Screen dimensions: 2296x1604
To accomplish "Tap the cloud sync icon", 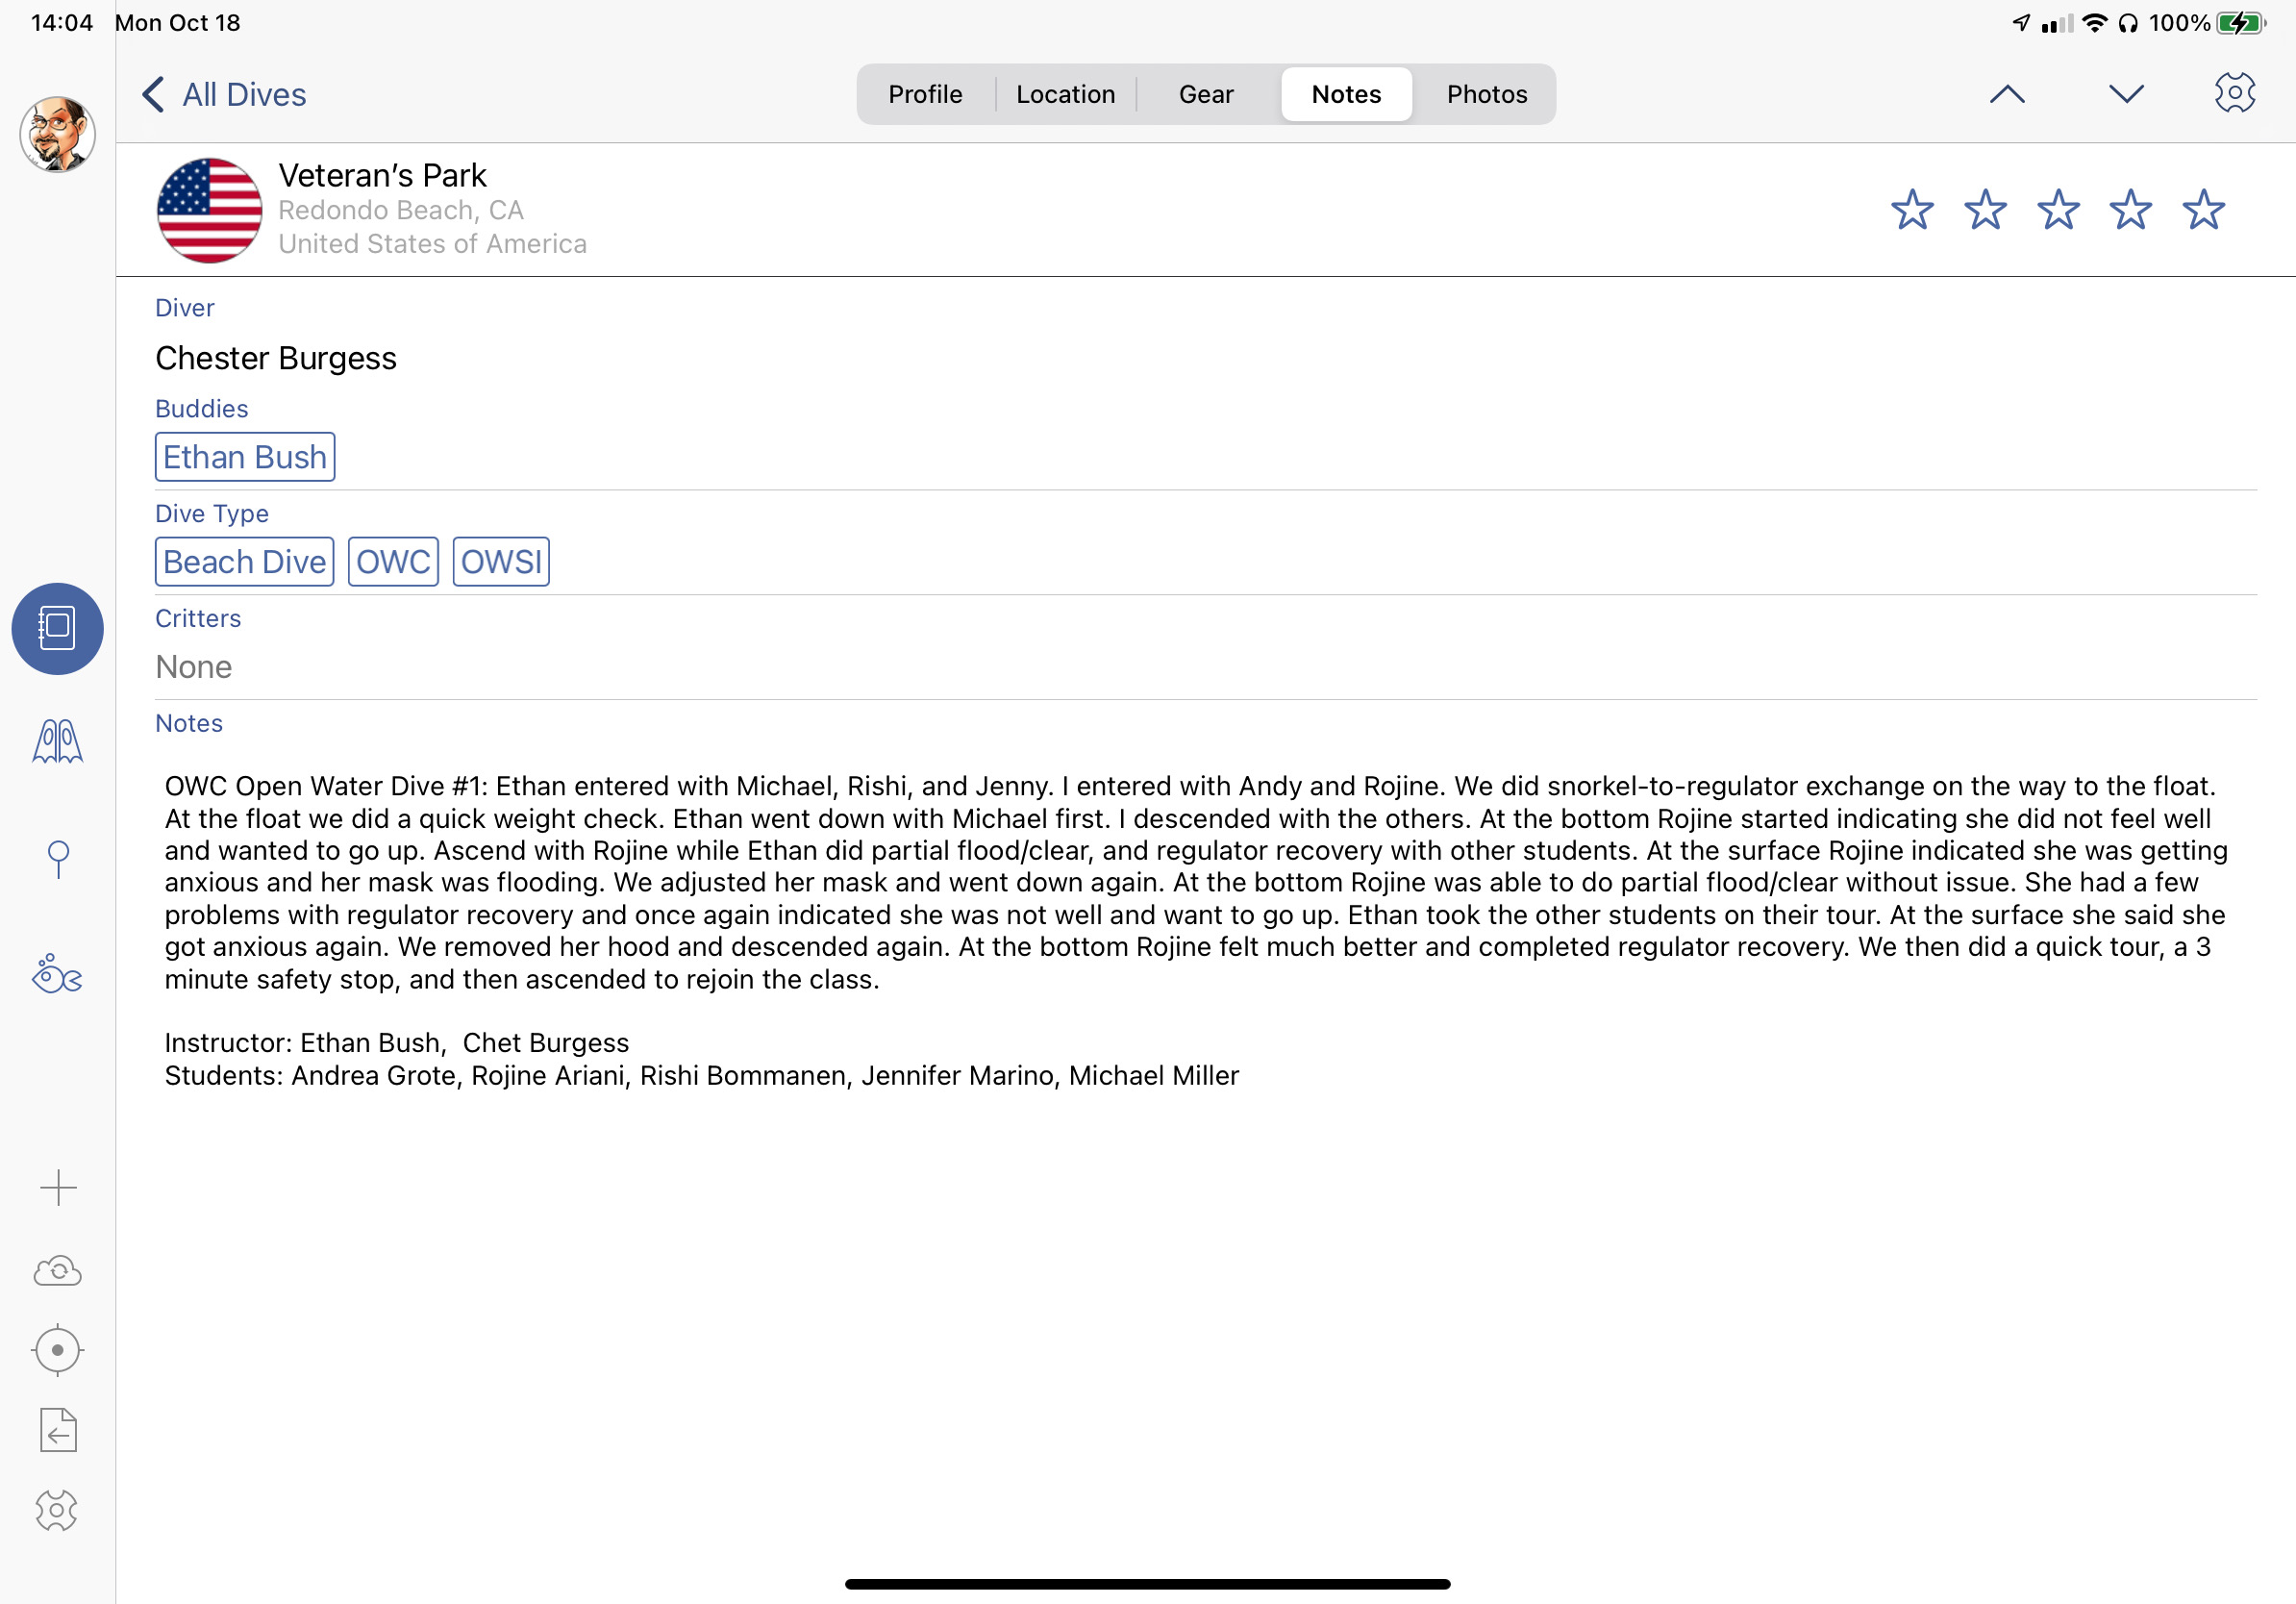I will coord(57,1270).
